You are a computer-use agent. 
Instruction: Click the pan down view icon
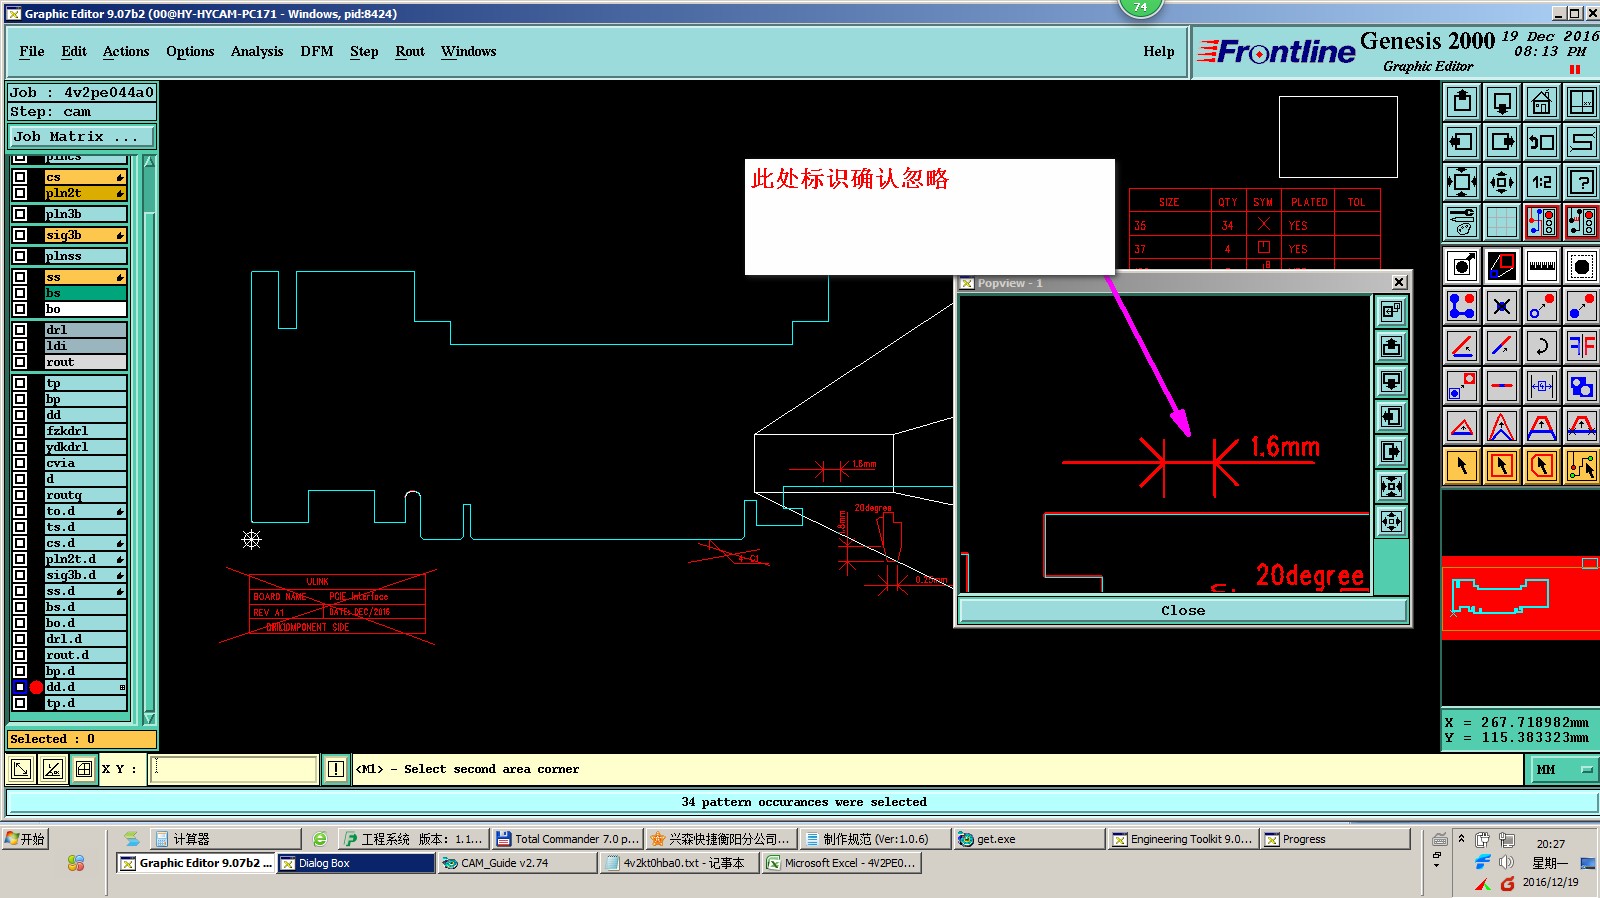tap(1502, 102)
